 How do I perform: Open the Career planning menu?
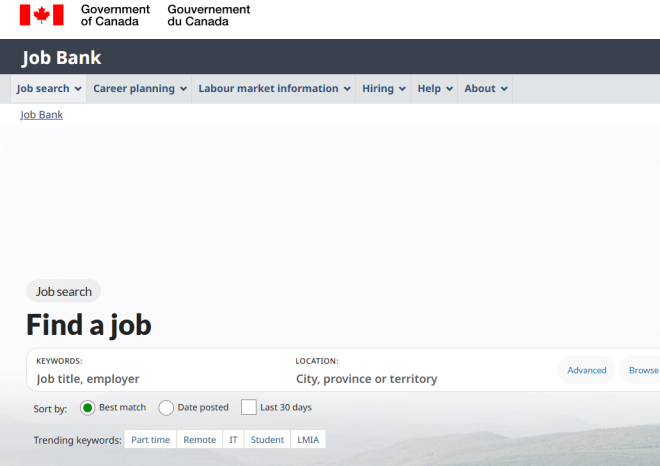click(x=139, y=89)
